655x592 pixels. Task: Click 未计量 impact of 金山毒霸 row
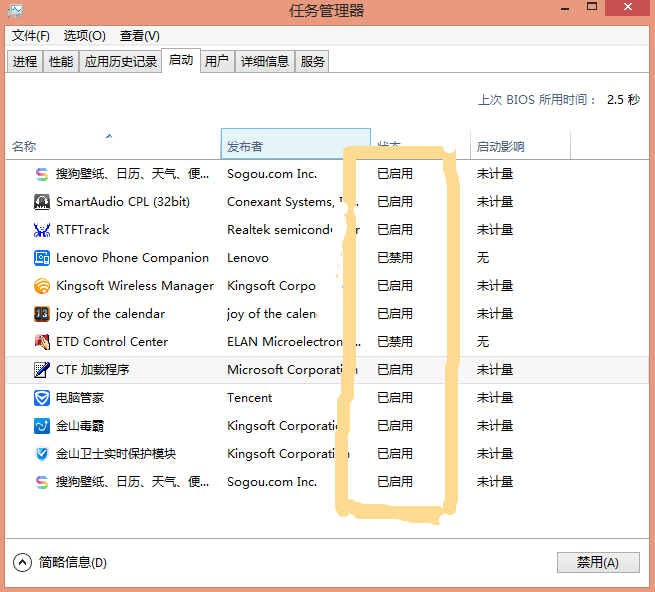495,426
